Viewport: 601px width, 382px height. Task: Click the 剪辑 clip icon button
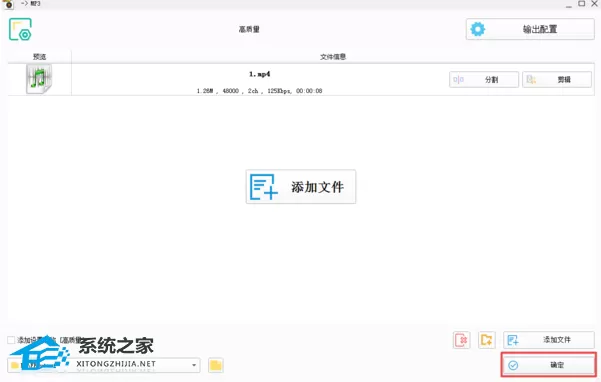click(557, 80)
